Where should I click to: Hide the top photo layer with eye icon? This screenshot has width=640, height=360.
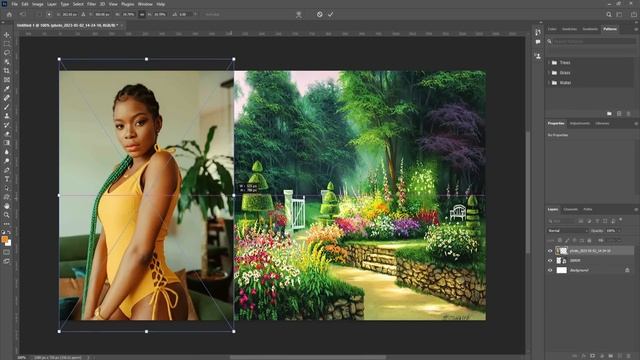point(550,251)
